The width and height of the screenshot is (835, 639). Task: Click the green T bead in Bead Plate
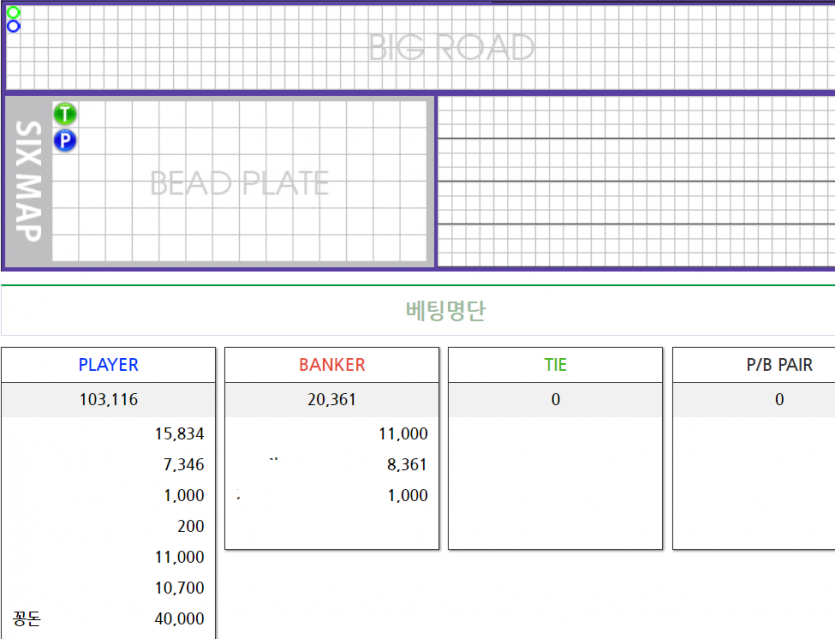(65, 114)
